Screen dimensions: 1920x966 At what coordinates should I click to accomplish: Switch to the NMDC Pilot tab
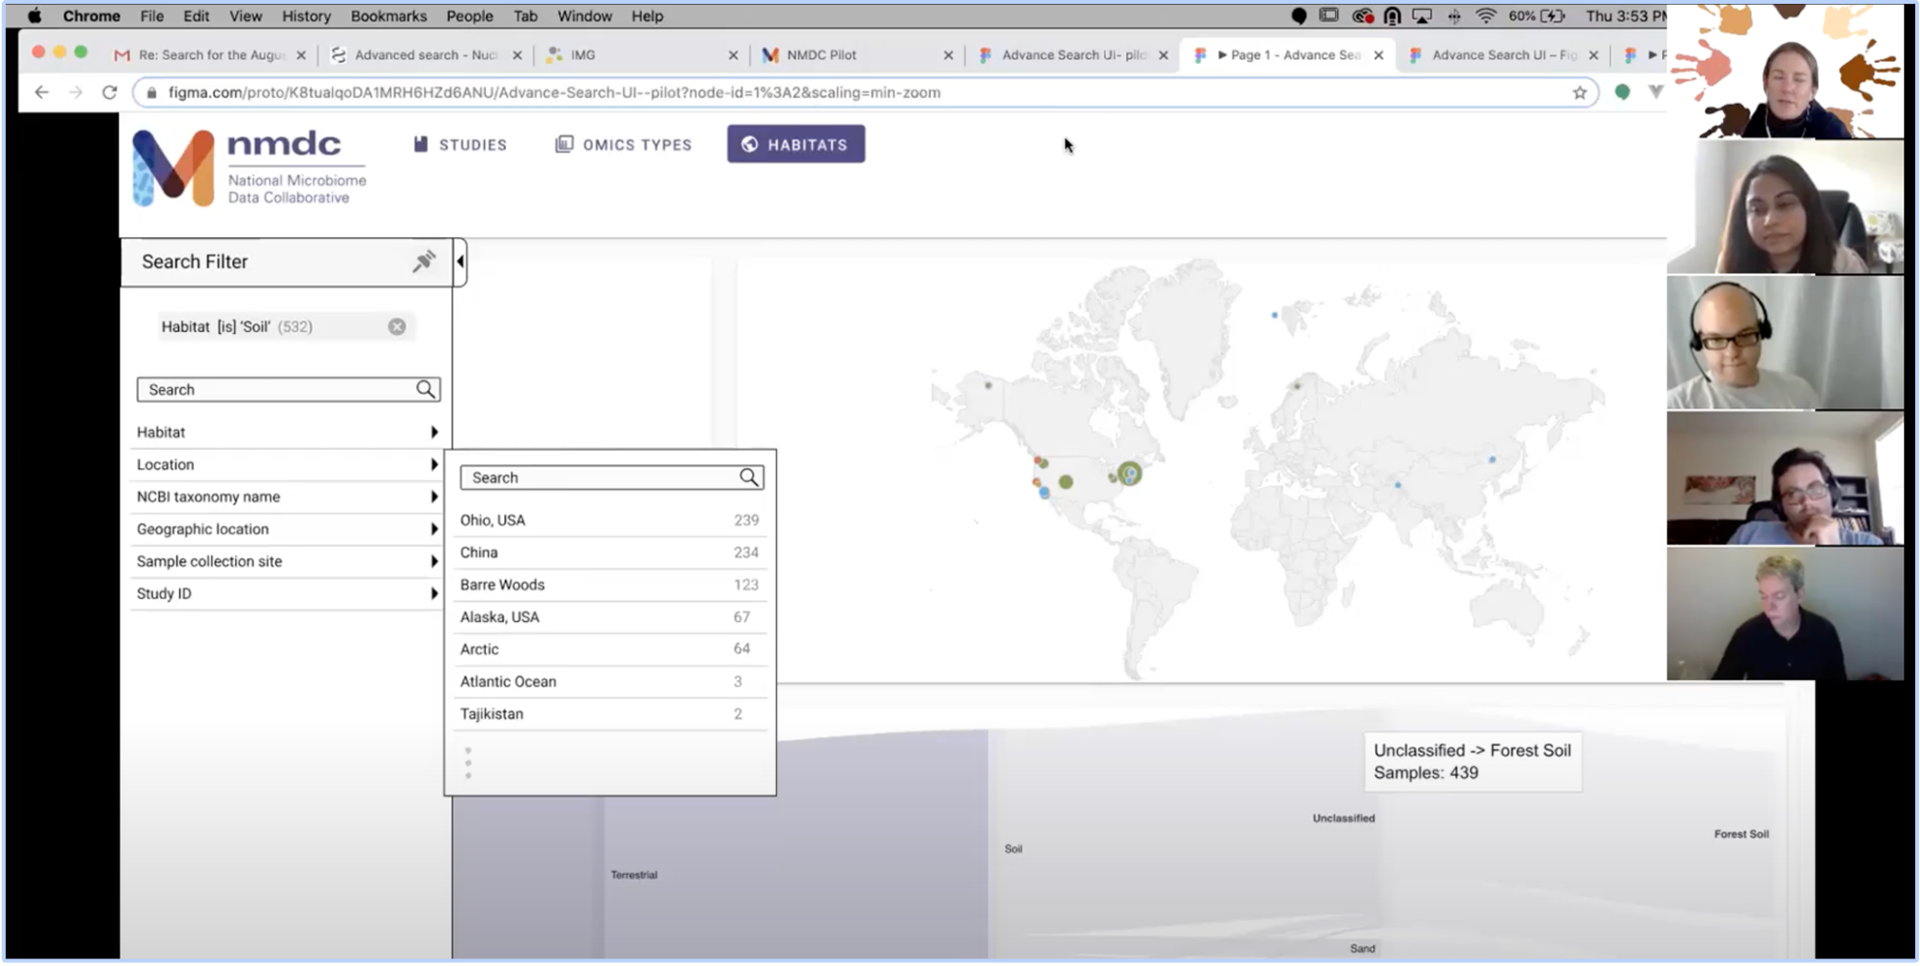pyautogui.click(x=857, y=55)
